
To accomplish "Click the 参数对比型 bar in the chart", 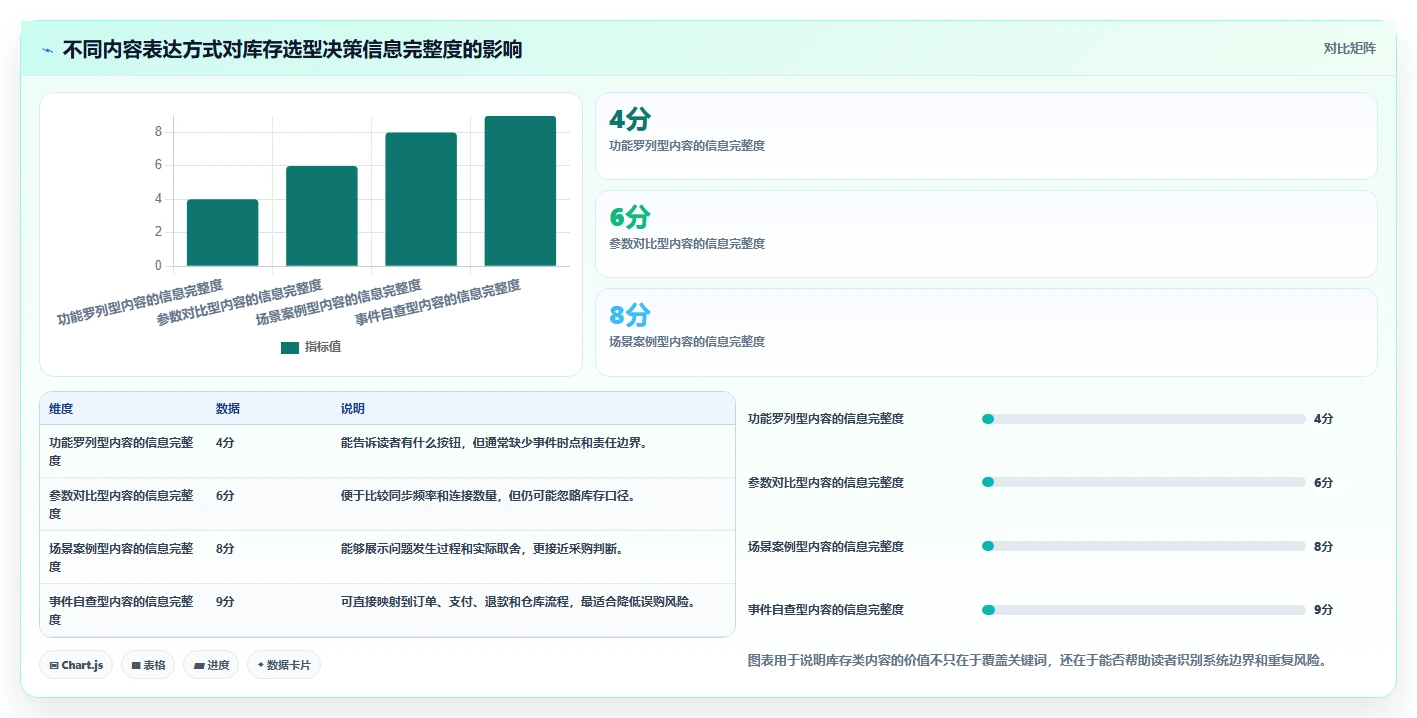I will [321, 216].
